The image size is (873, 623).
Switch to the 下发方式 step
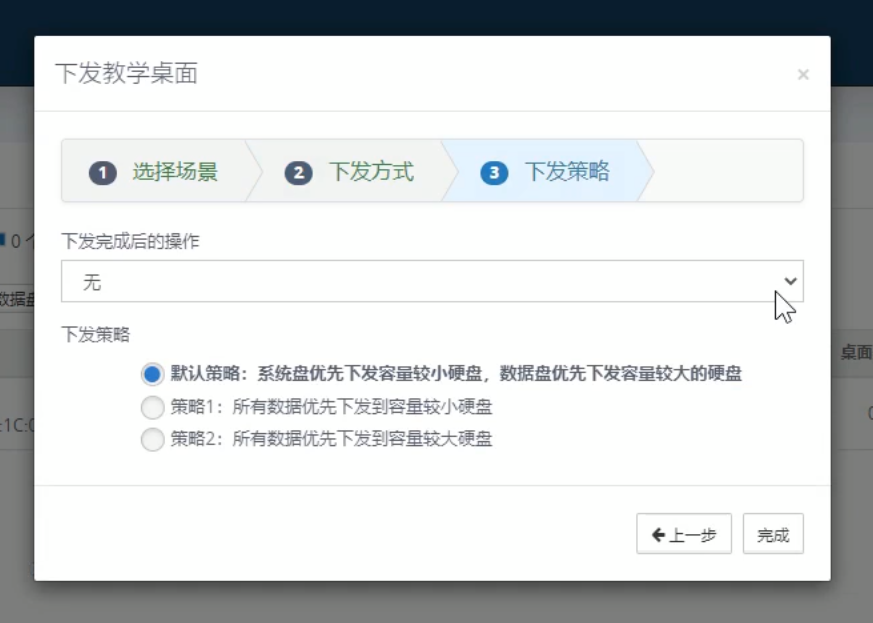[371, 172]
